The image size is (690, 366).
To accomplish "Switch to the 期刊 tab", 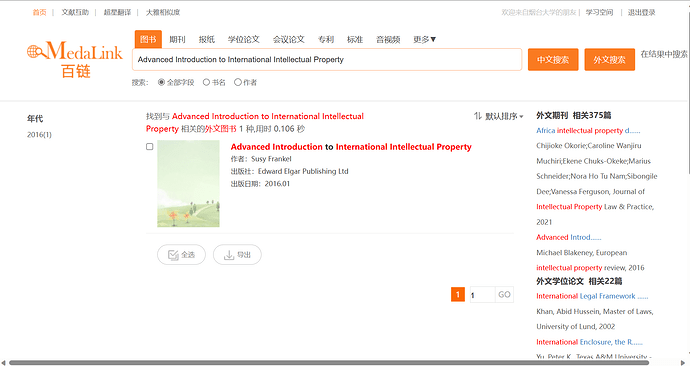I will click(x=177, y=39).
